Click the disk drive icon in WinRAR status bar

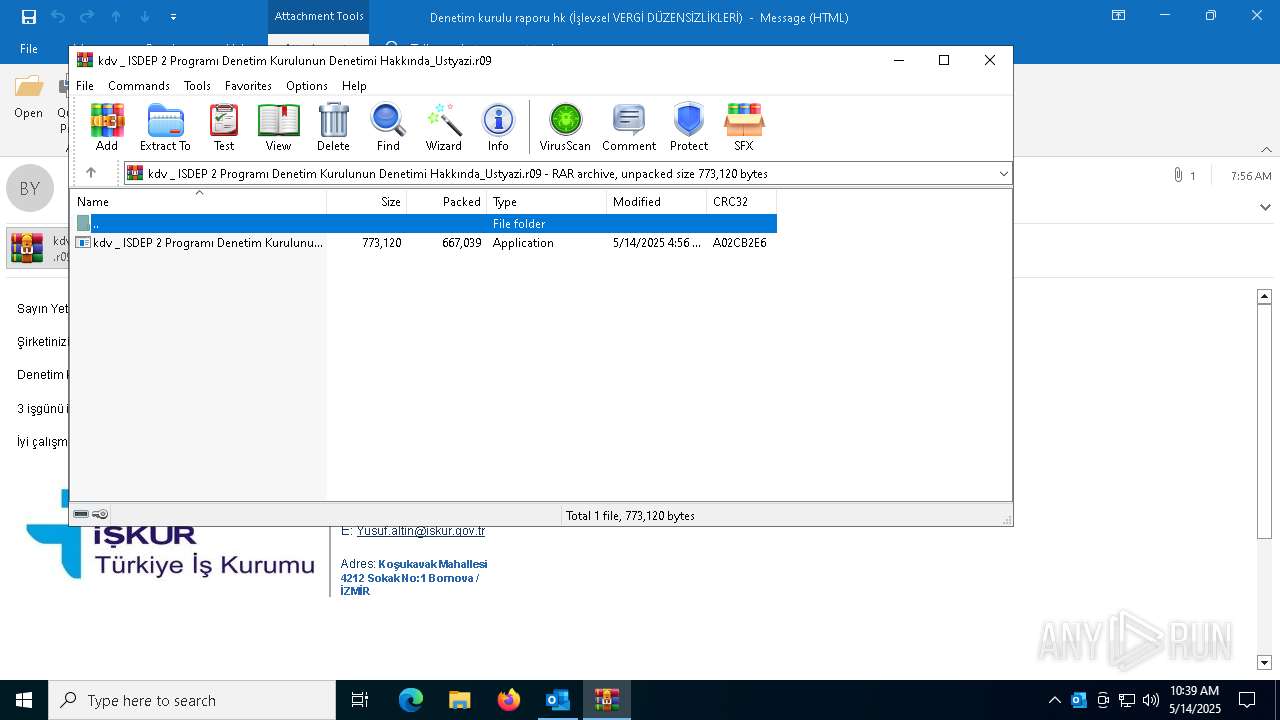[x=81, y=514]
